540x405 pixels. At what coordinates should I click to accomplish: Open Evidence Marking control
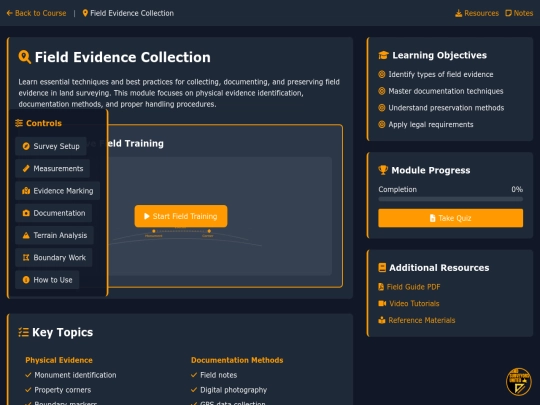point(58,191)
